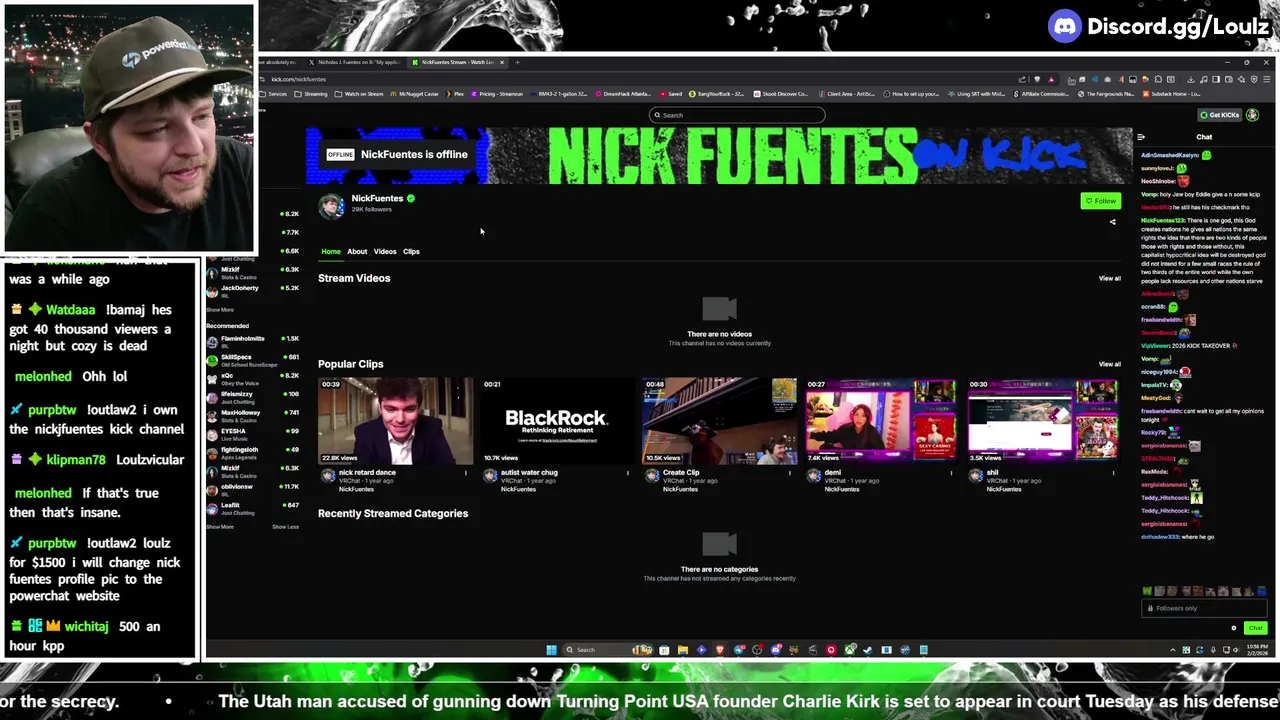Open oblivionsw recommended channel
The image size is (1280, 720).
coord(252,489)
